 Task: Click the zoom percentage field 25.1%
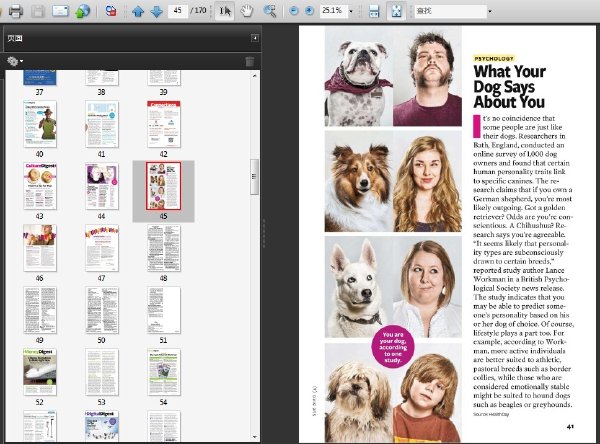click(333, 11)
